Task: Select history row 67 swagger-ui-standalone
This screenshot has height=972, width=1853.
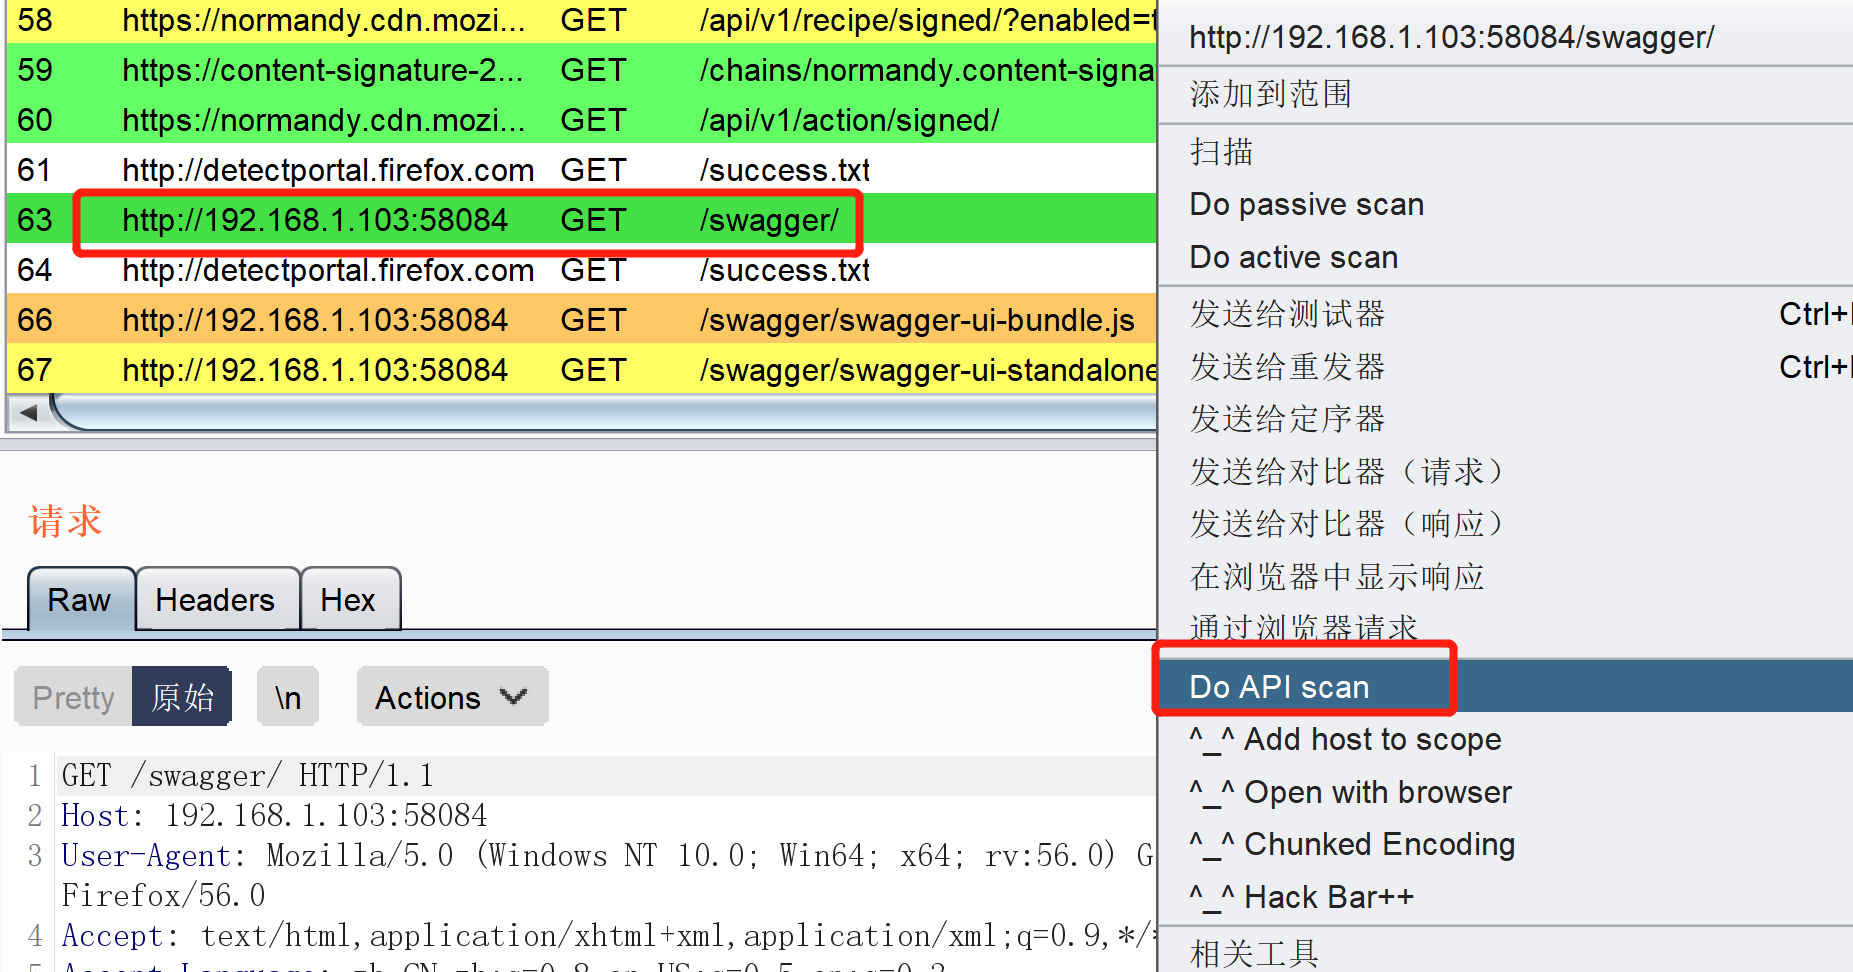Action: 582,370
